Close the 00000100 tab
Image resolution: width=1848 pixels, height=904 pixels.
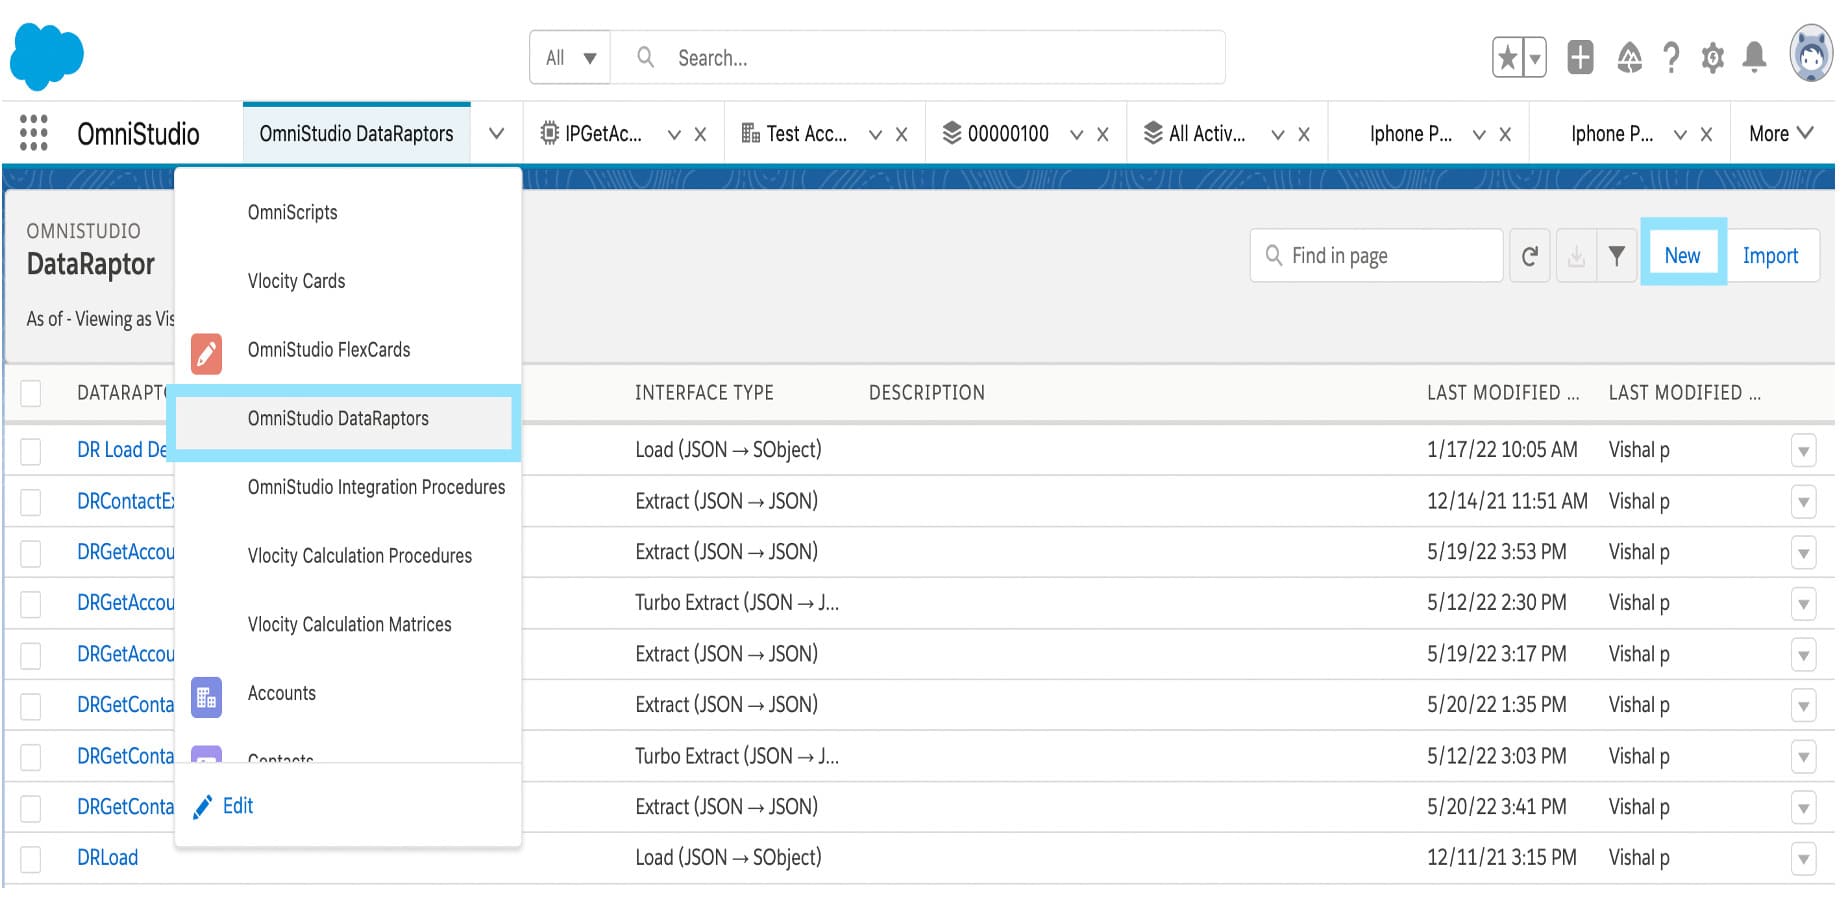coord(1102,134)
